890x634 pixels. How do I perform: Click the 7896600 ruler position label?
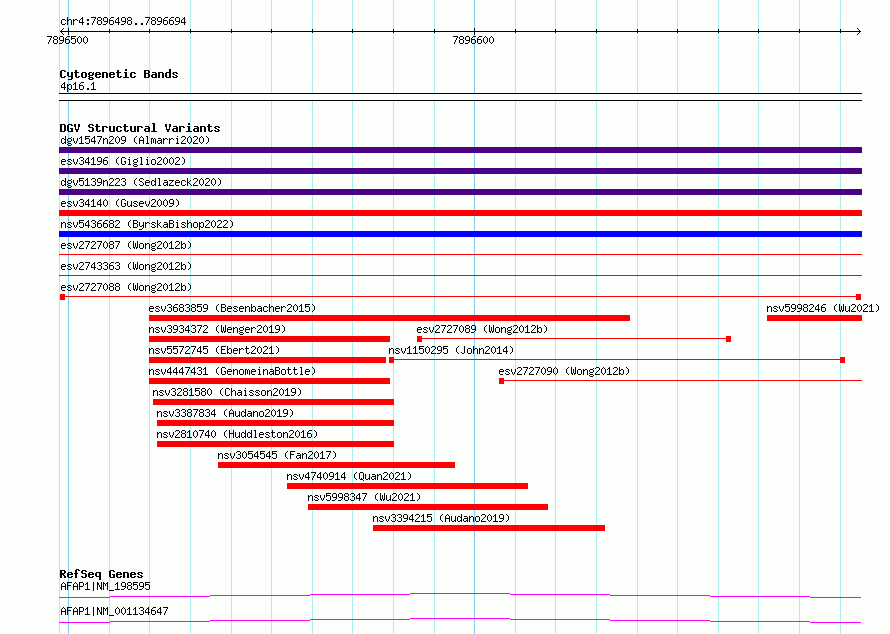[473, 40]
